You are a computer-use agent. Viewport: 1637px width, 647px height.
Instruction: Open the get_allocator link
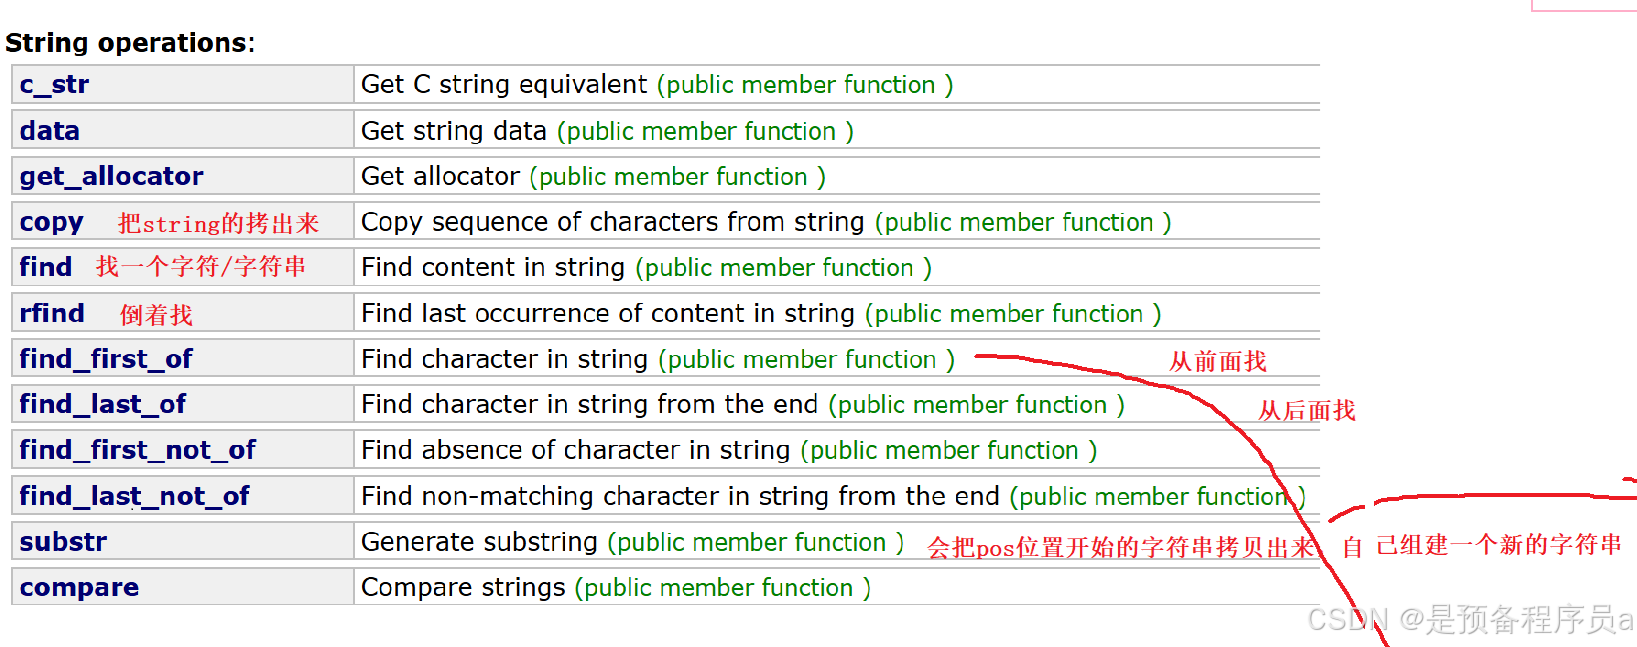111,177
